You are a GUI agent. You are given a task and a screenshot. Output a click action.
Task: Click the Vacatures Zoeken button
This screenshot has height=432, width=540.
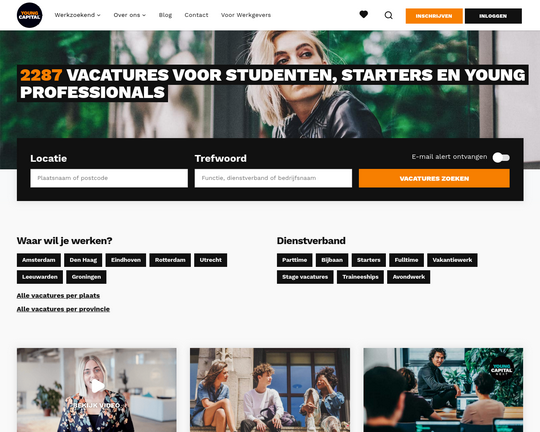click(x=434, y=178)
